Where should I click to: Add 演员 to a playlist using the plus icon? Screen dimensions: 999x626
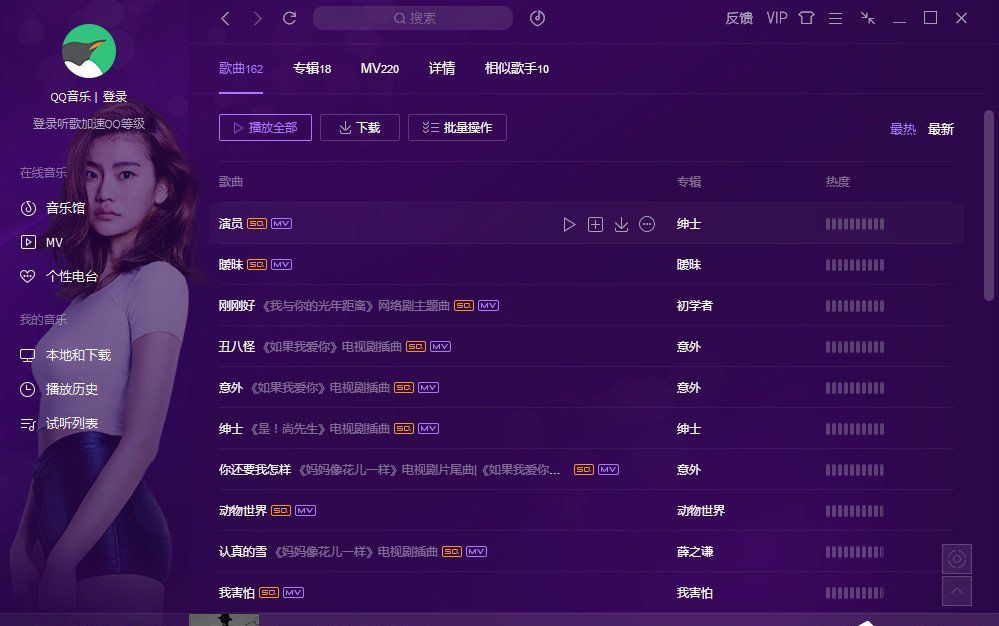pyautogui.click(x=596, y=224)
